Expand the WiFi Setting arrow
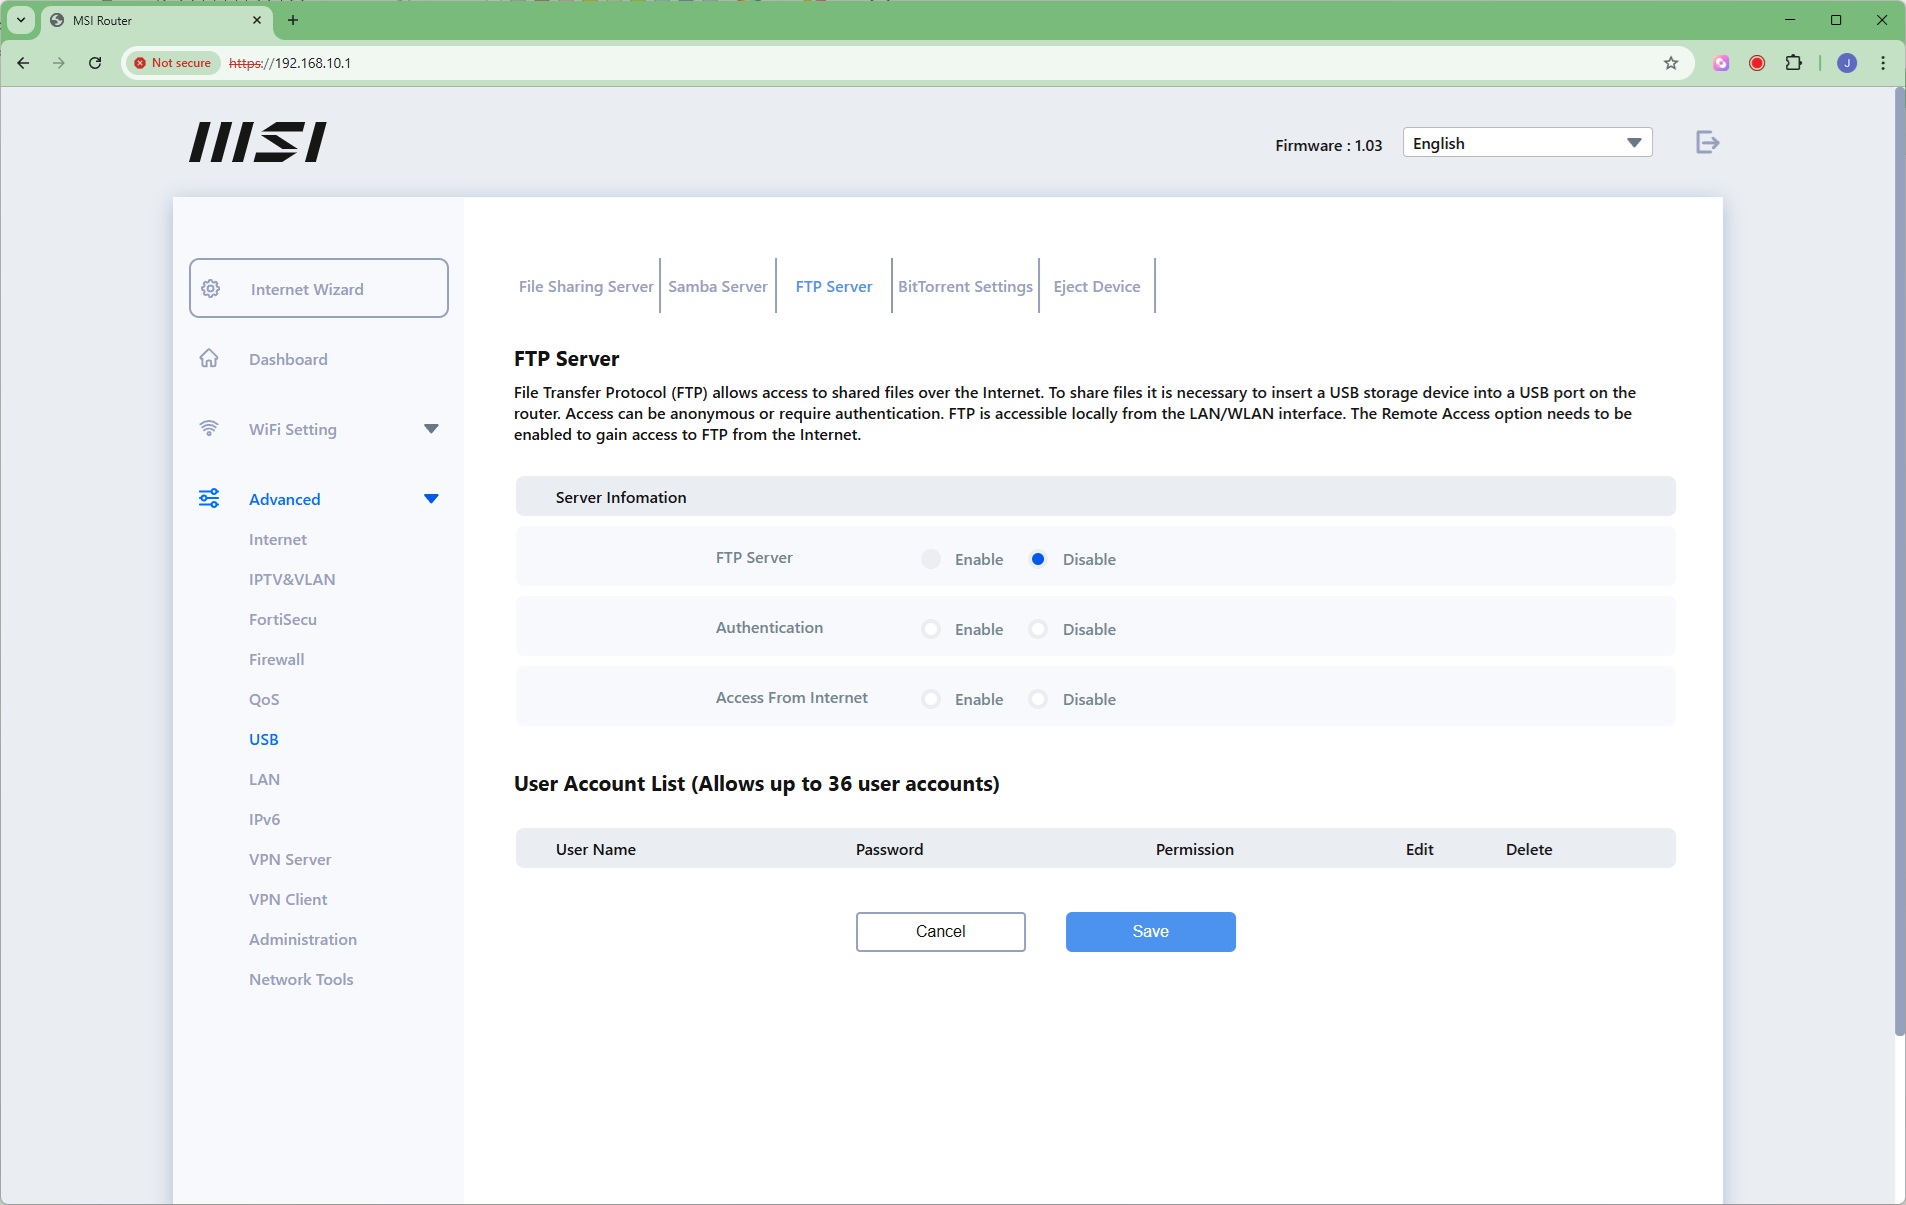The image size is (1906, 1205). (431, 429)
